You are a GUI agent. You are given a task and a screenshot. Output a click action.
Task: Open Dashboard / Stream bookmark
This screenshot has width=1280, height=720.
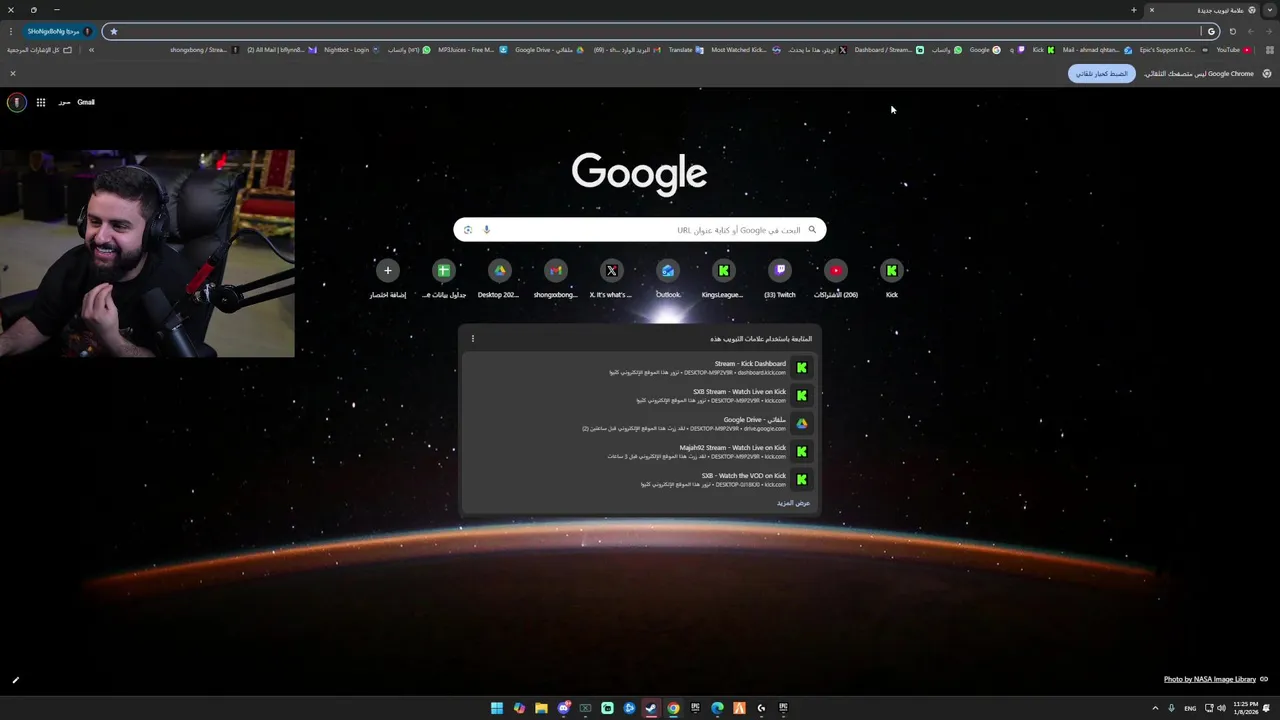point(889,50)
